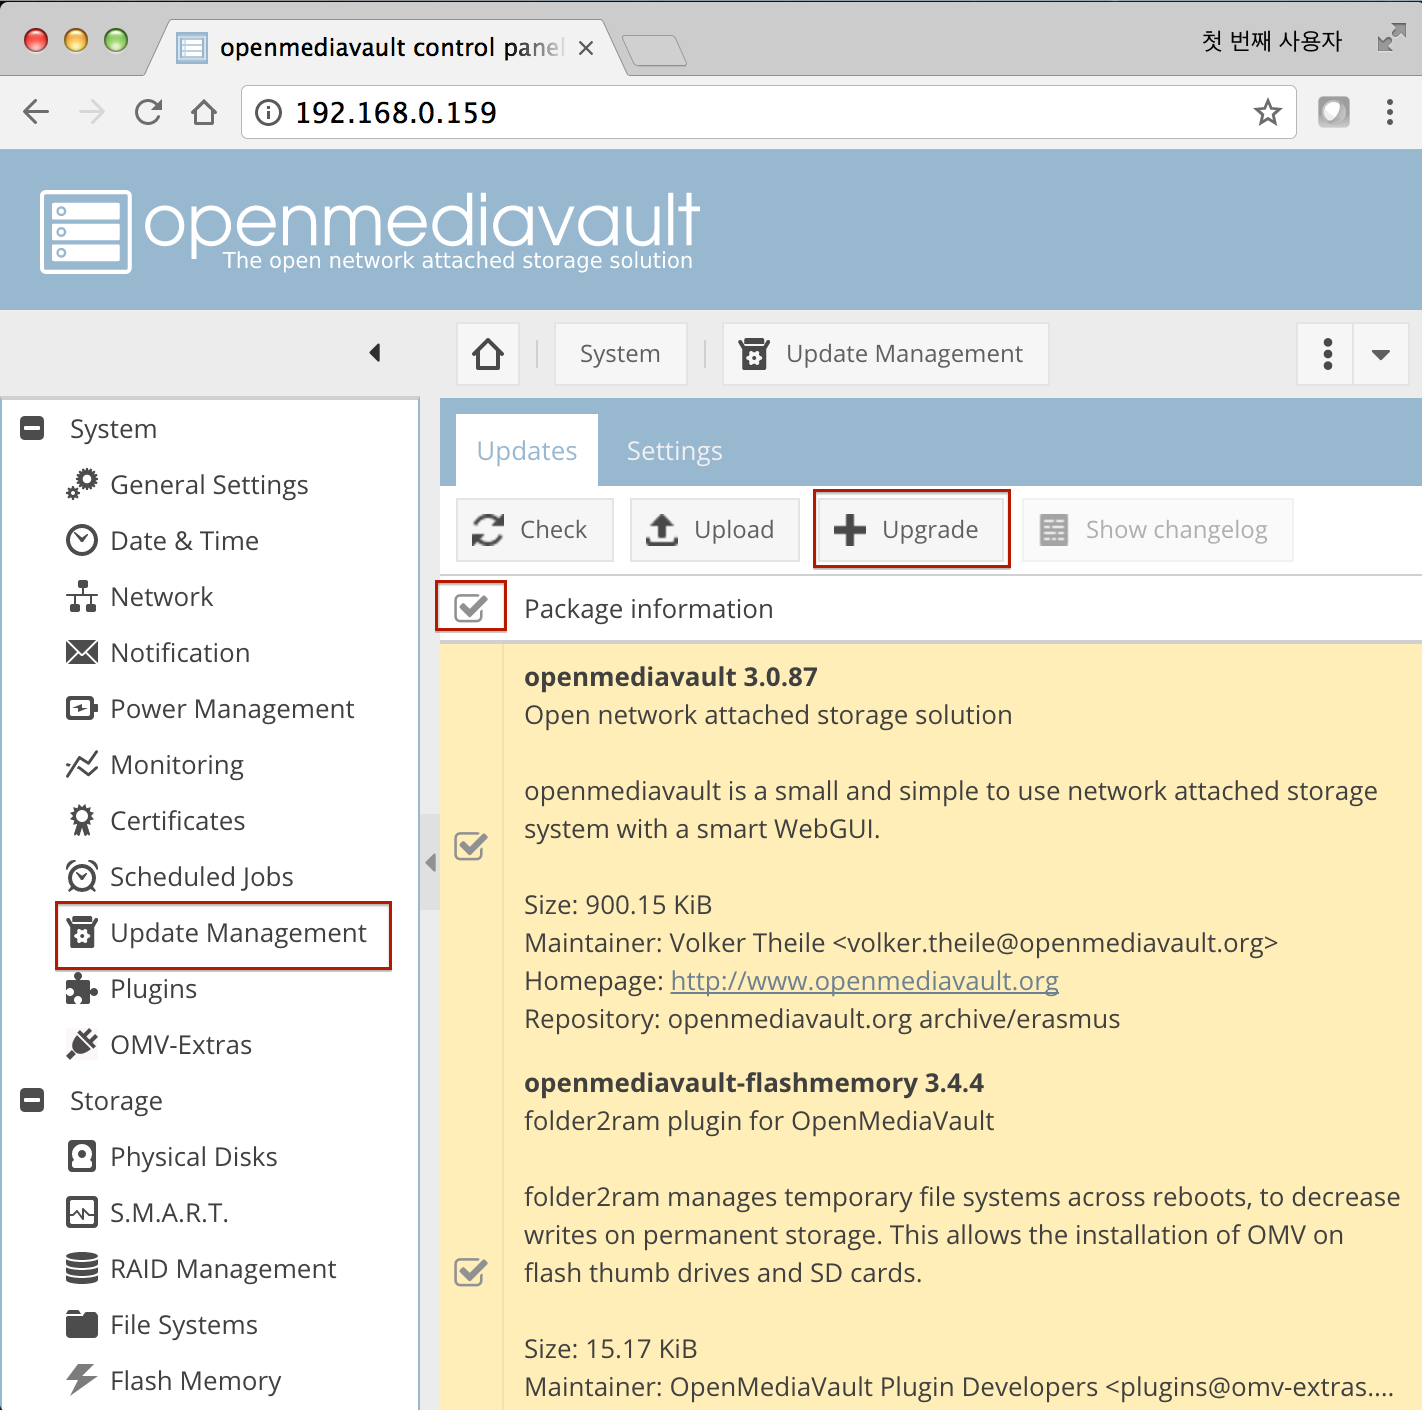The height and width of the screenshot is (1410, 1422).
Task: Uncheck the openmediavault 3.0.87 package
Action: click(470, 846)
